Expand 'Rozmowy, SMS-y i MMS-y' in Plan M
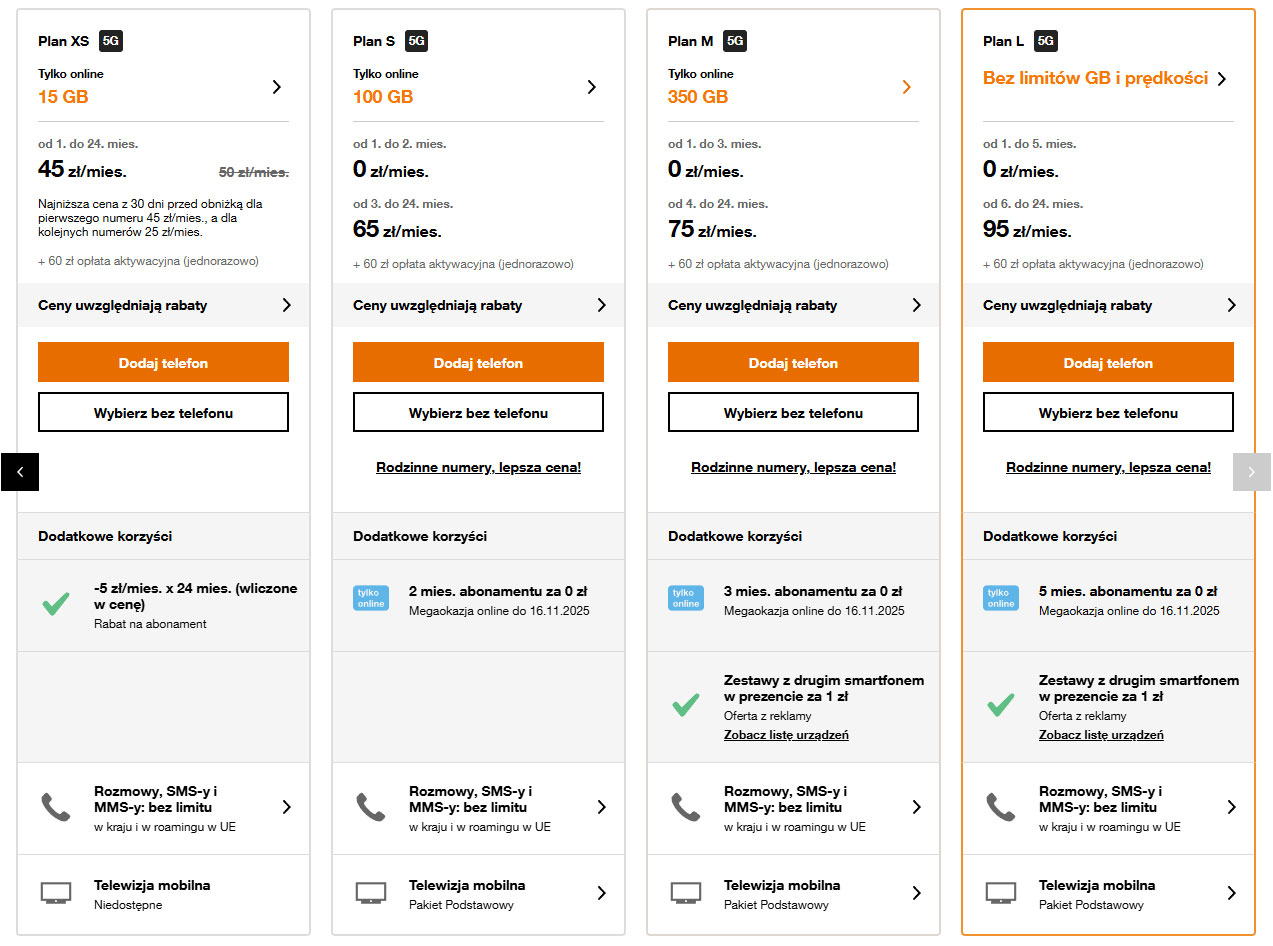The image size is (1273, 946). [x=916, y=807]
